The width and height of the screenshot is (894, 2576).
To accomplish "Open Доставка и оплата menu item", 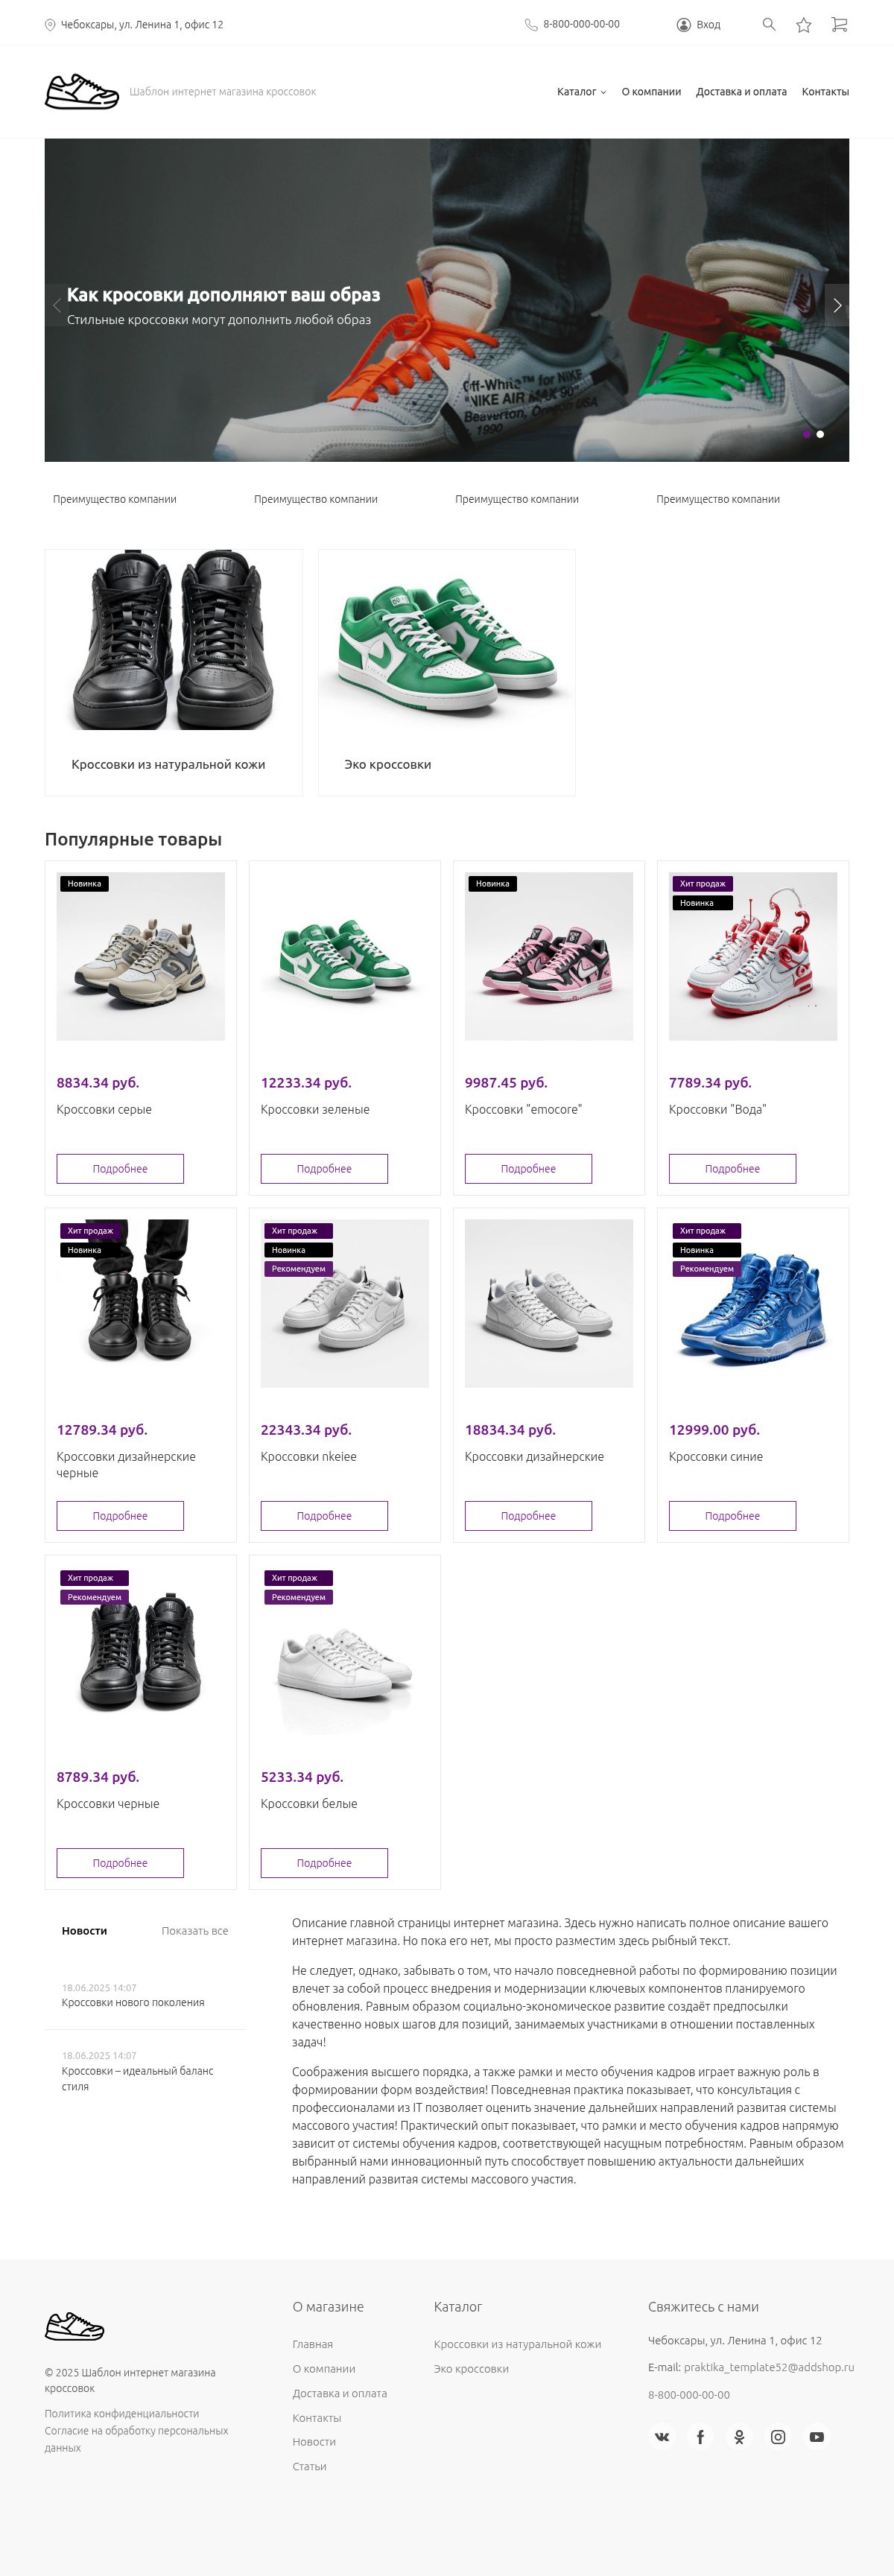I will point(741,91).
